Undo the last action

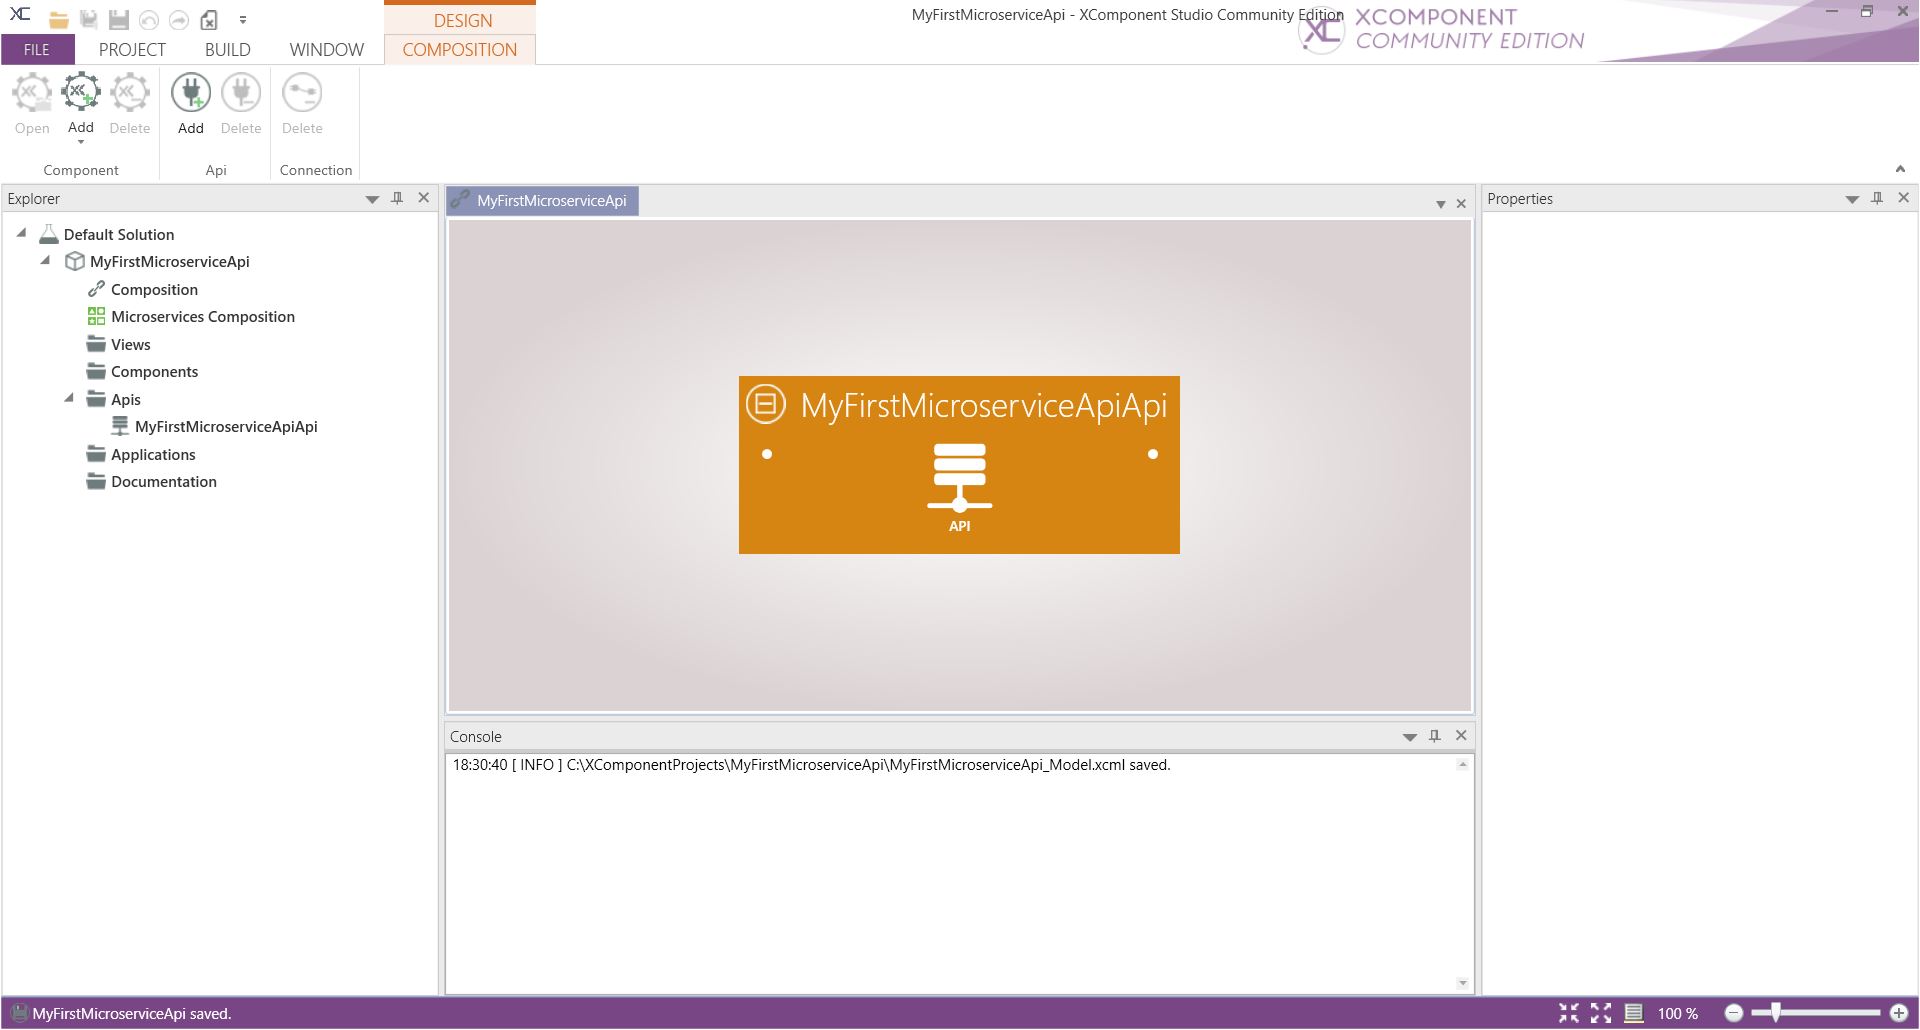pyautogui.click(x=149, y=19)
